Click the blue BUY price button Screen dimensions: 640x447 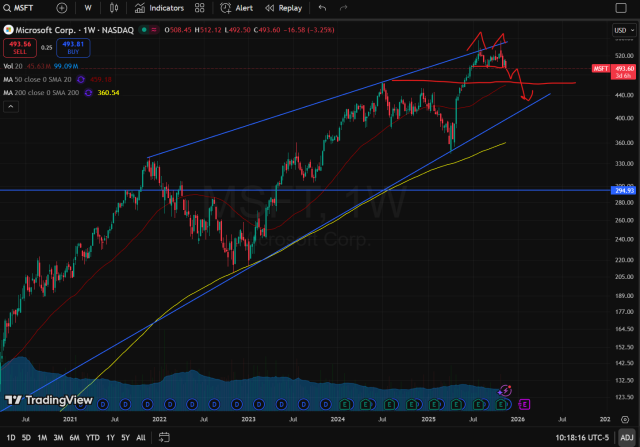pyautogui.click(x=73, y=46)
